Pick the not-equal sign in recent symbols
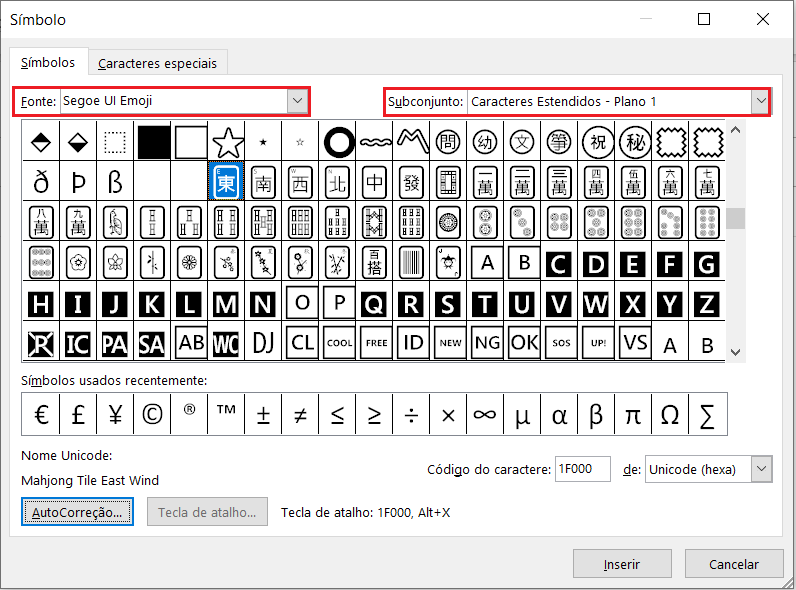Viewport: 796px width, 590px height. pyautogui.click(x=301, y=414)
